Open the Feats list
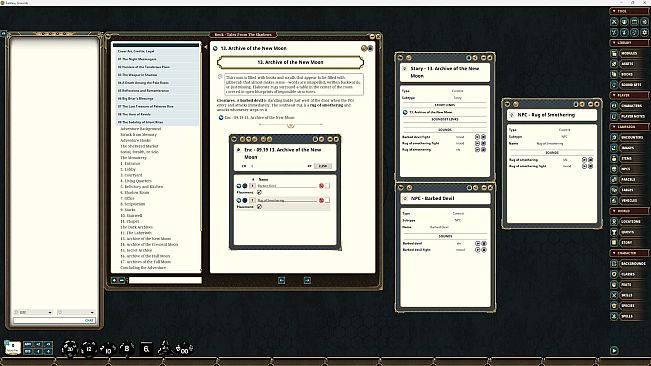The height and width of the screenshot is (366, 651). click(629, 285)
